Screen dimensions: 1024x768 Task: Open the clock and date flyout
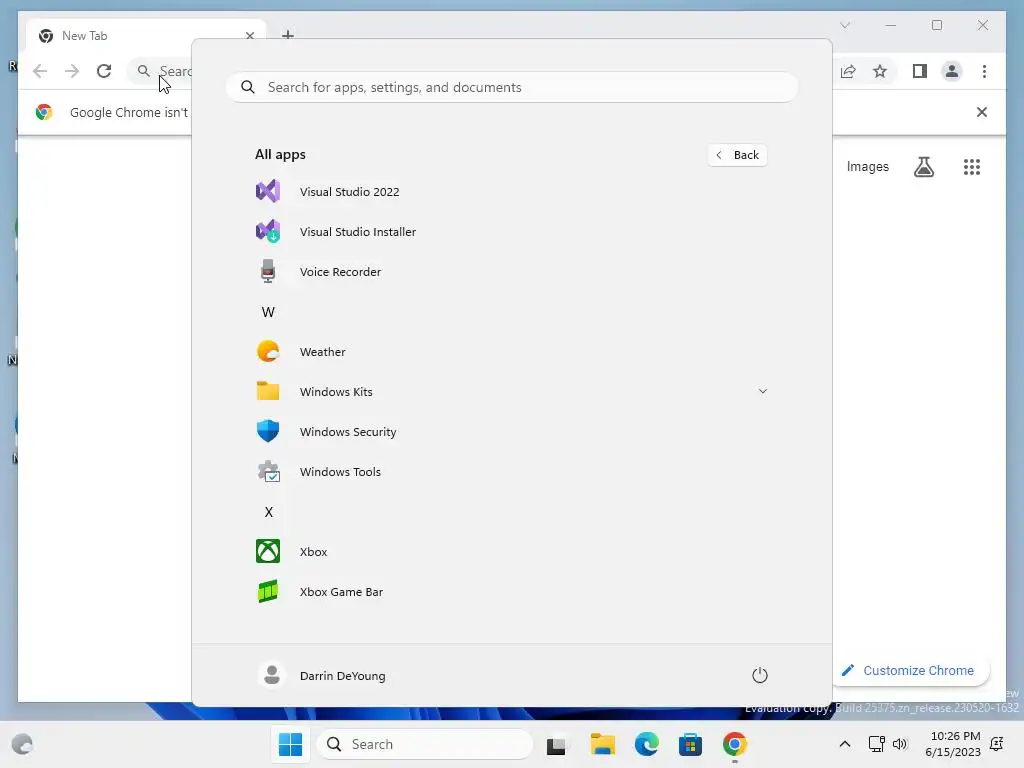coord(953,744)
